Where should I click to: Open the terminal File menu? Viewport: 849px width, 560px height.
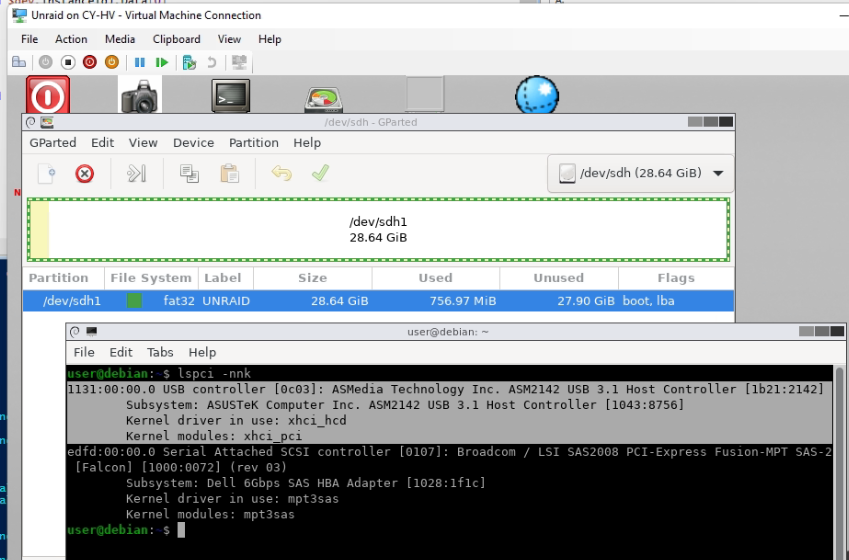click(84, 352)
